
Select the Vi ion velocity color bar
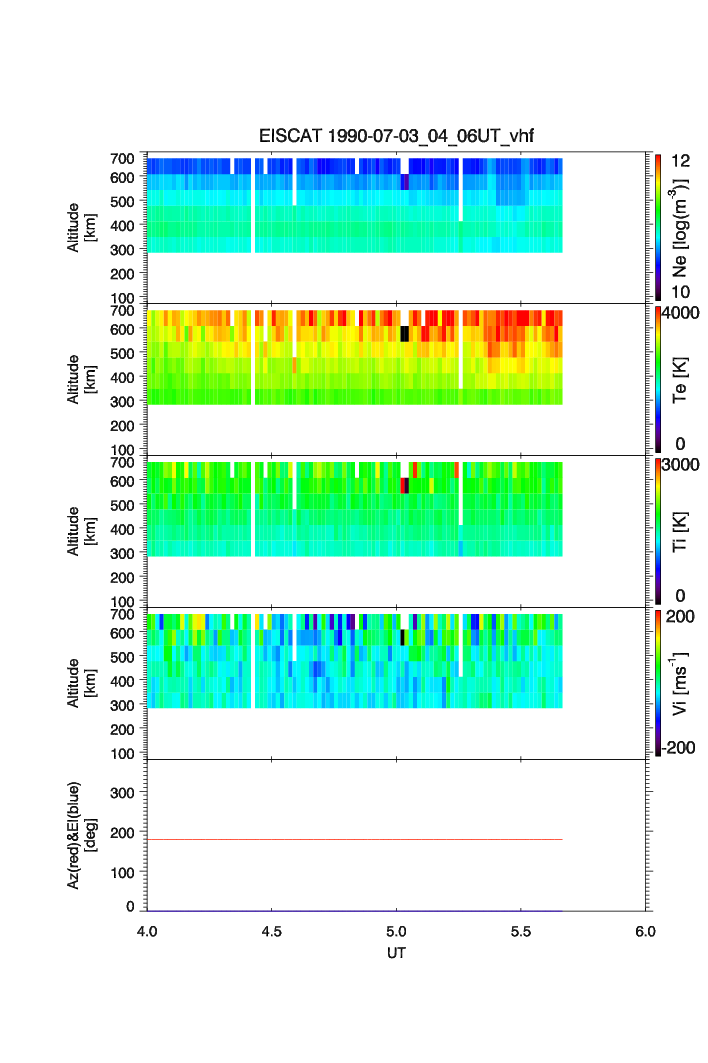(658, 683)
